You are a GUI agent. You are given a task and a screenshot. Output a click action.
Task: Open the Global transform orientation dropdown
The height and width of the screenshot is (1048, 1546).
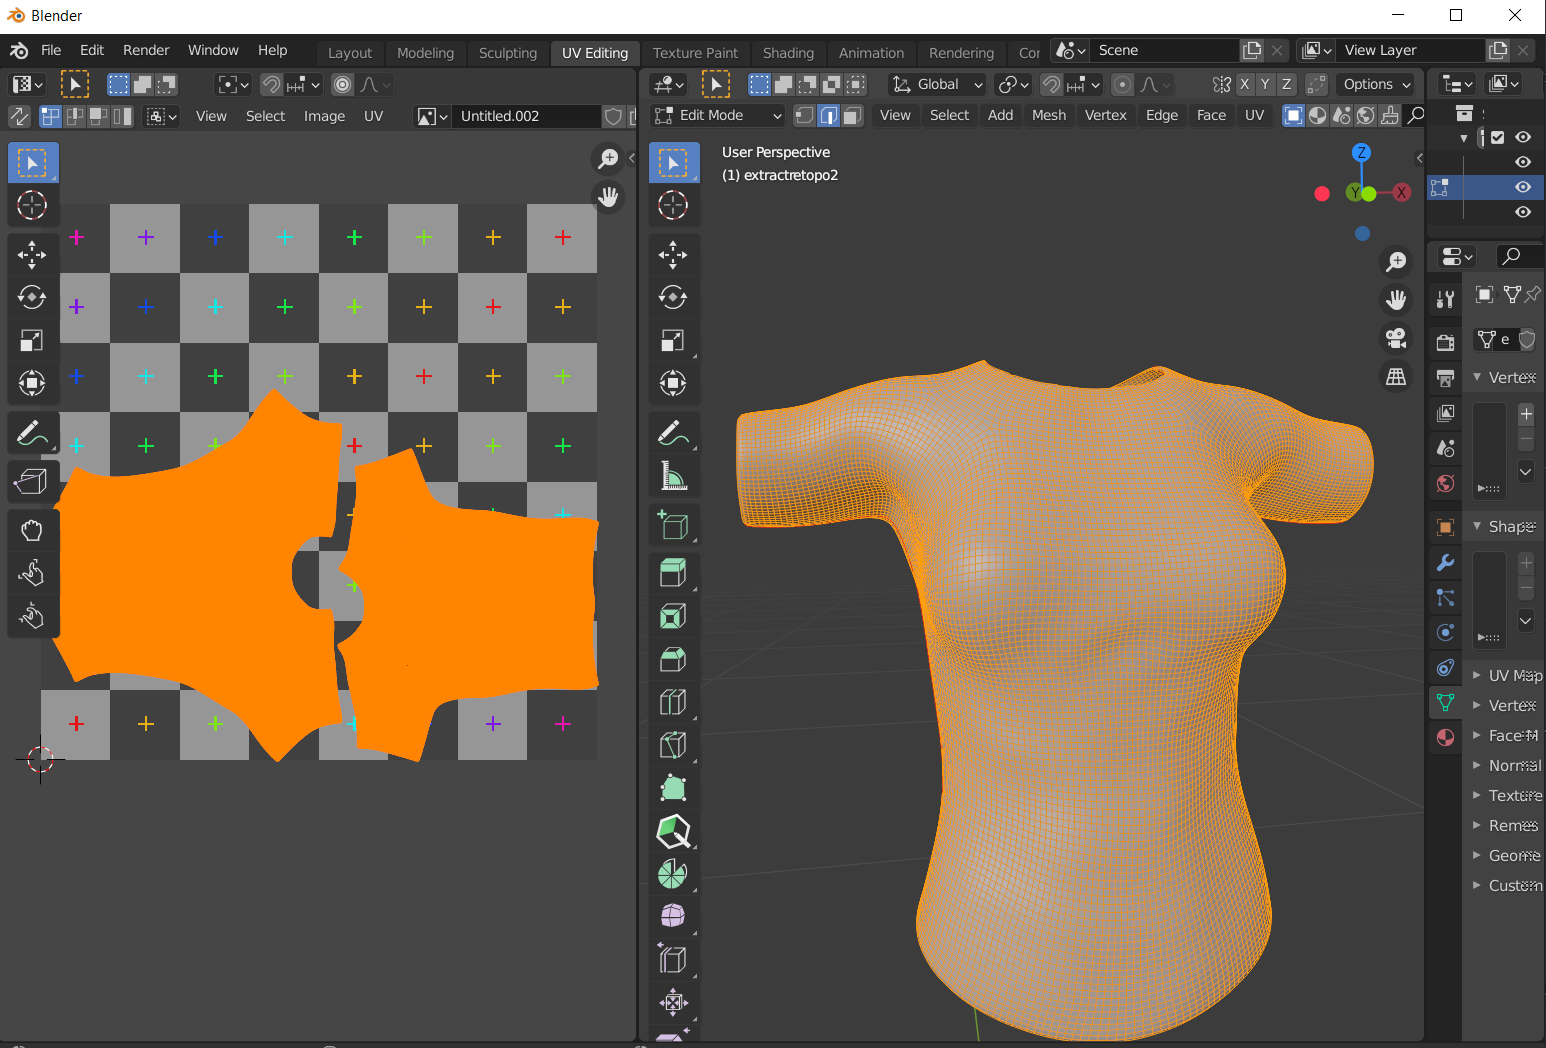pos(938,84)
